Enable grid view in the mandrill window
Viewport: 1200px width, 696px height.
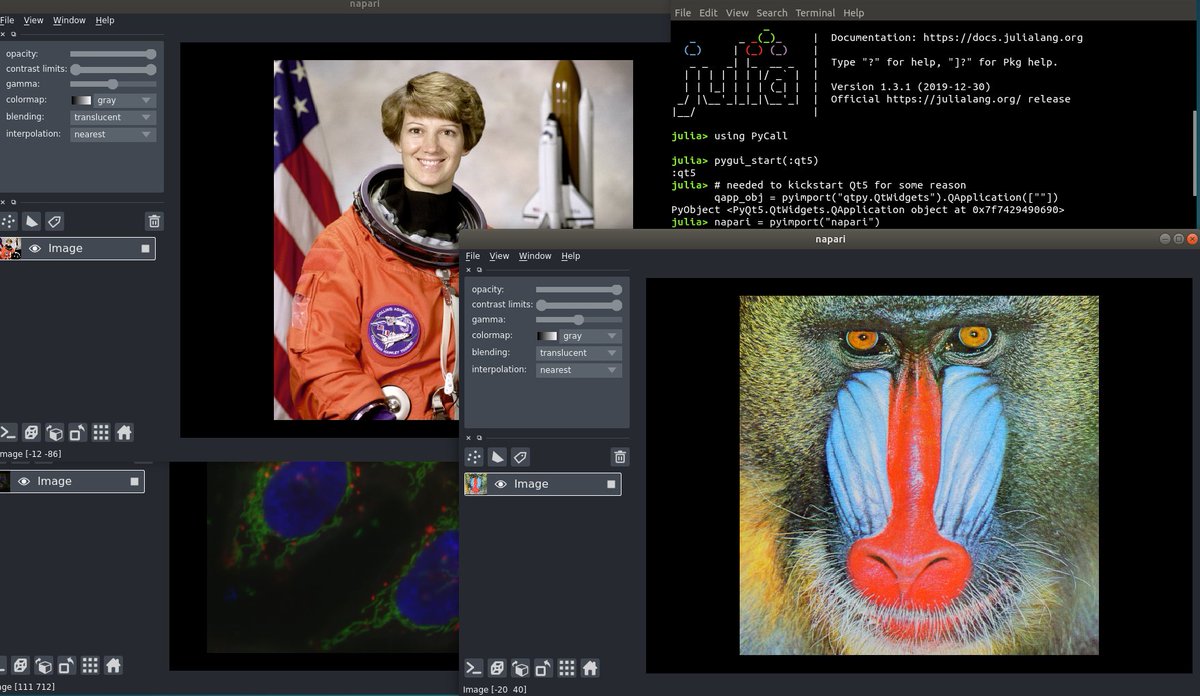(x=567, y=668)
